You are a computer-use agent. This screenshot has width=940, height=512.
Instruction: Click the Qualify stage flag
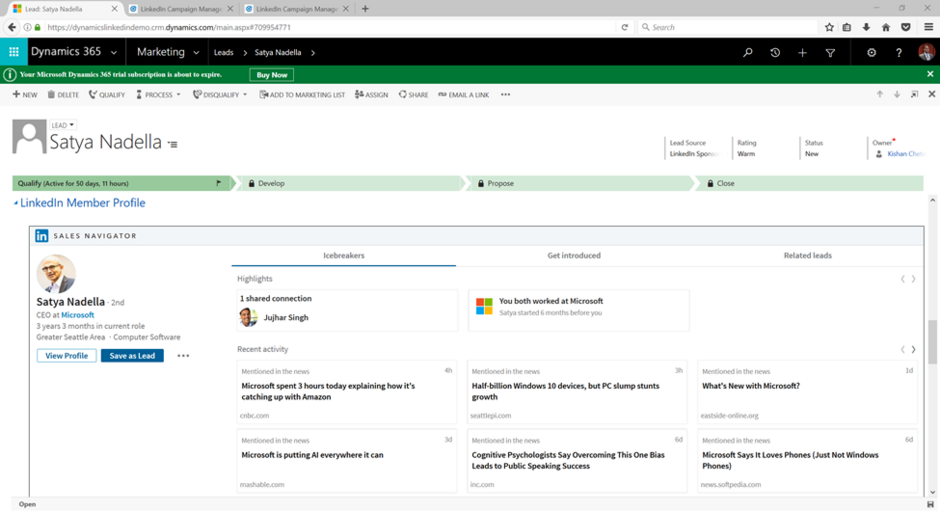(218, 183)
